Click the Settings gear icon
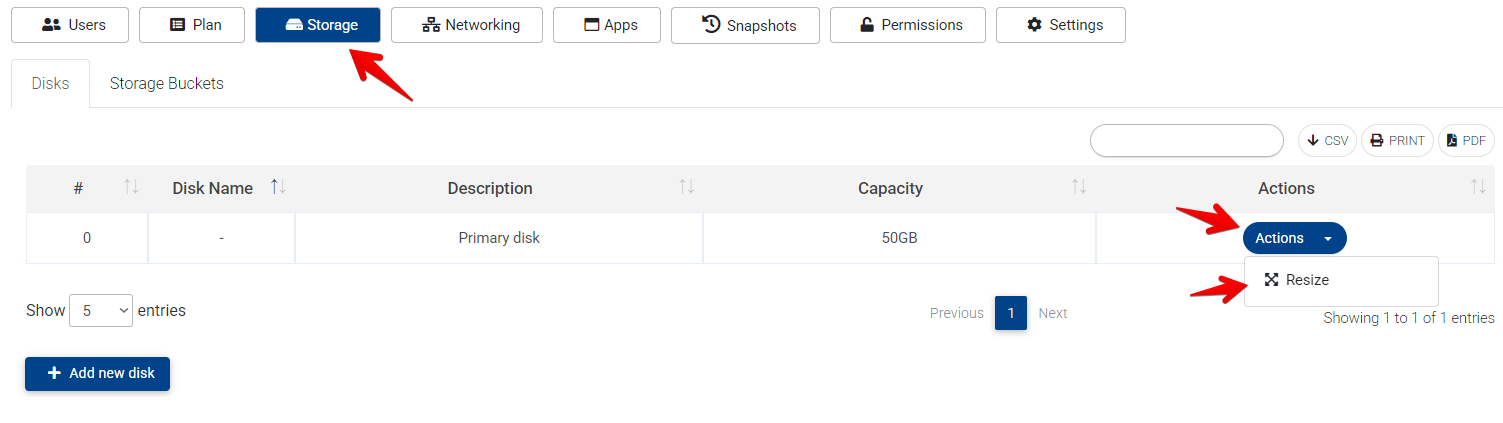 [1035, 25]
